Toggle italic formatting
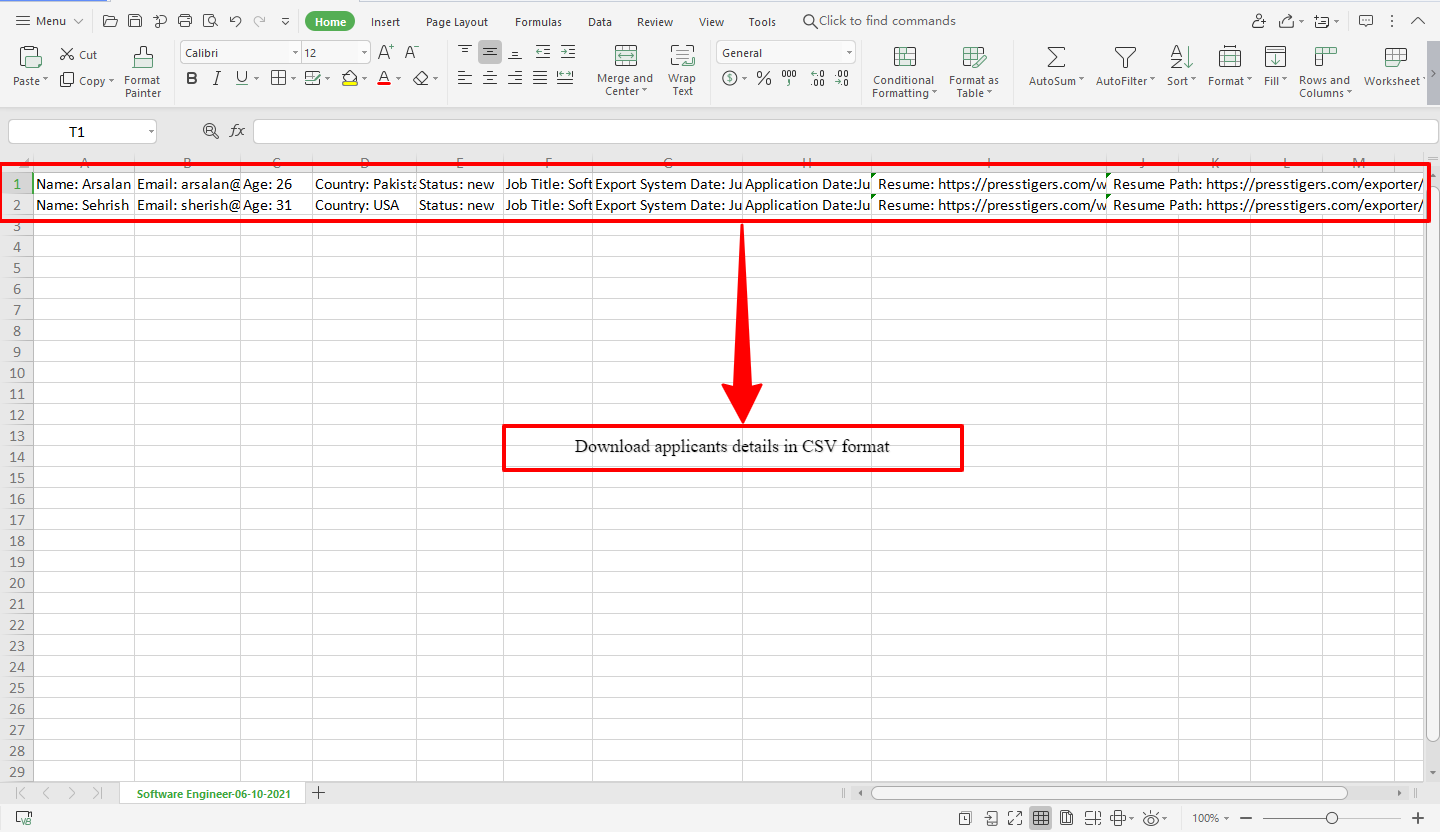The height and width of the screenshot is (832, 1440). pyautogui.click(x=216, y=78)
